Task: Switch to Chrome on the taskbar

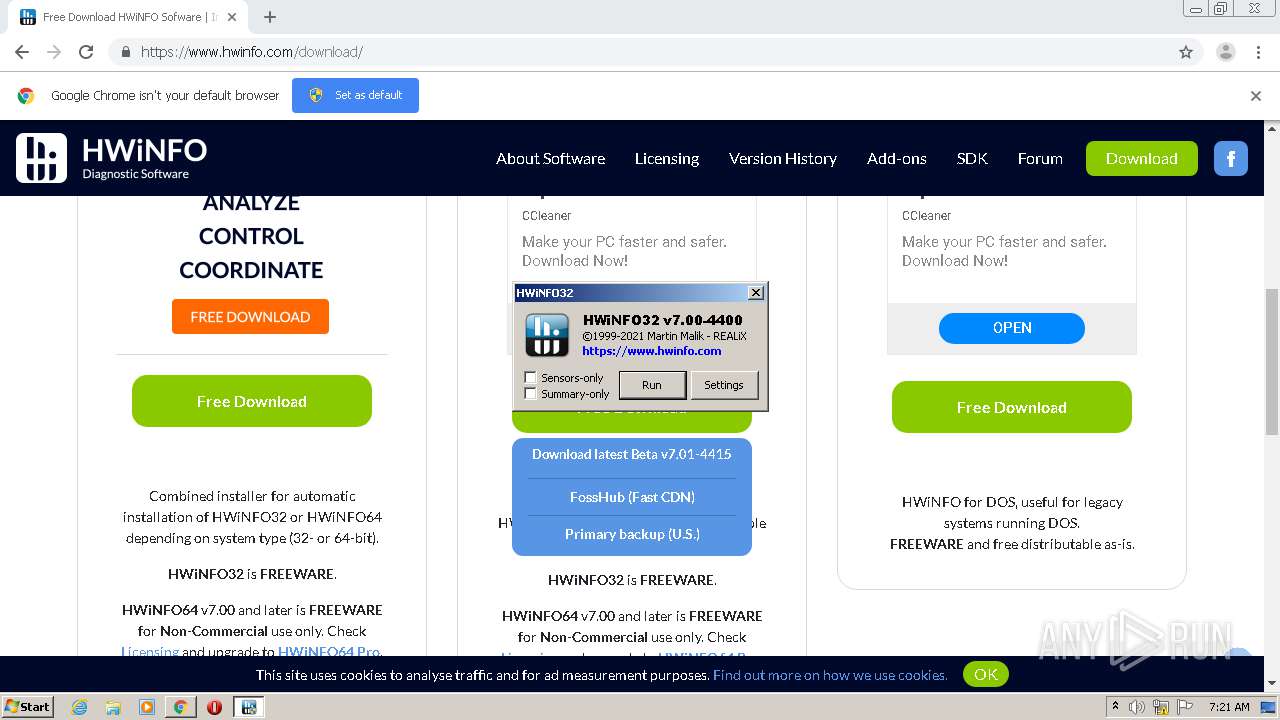Action: (180, 707)
